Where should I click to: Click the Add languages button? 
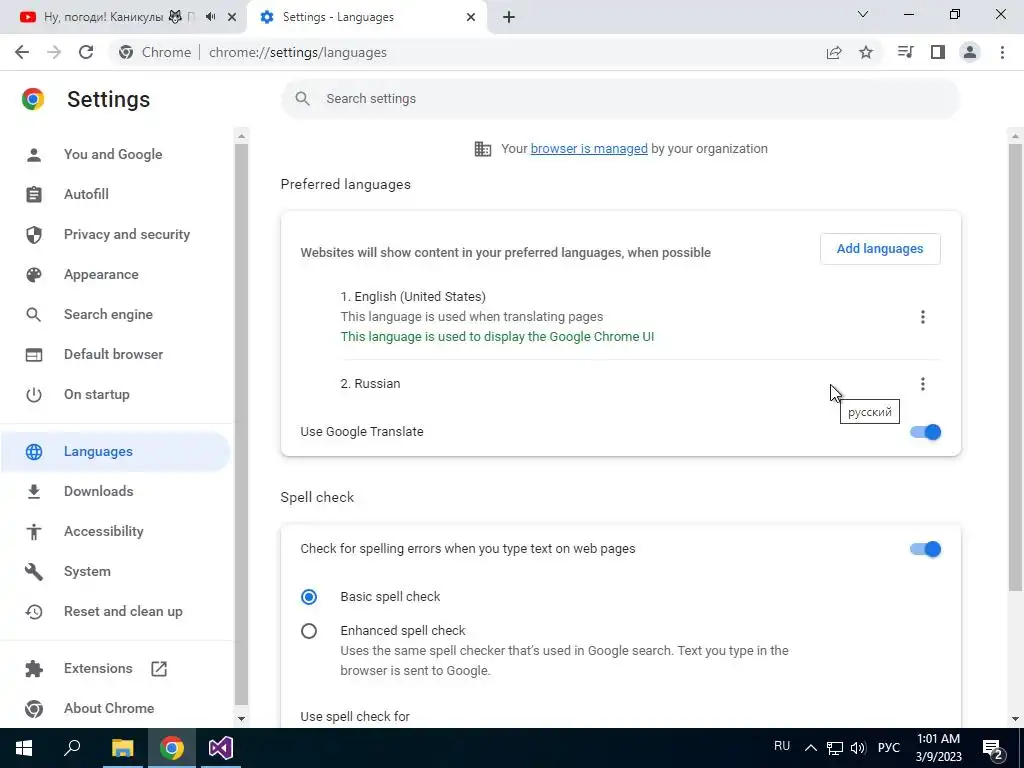click(x=880, y=249)
